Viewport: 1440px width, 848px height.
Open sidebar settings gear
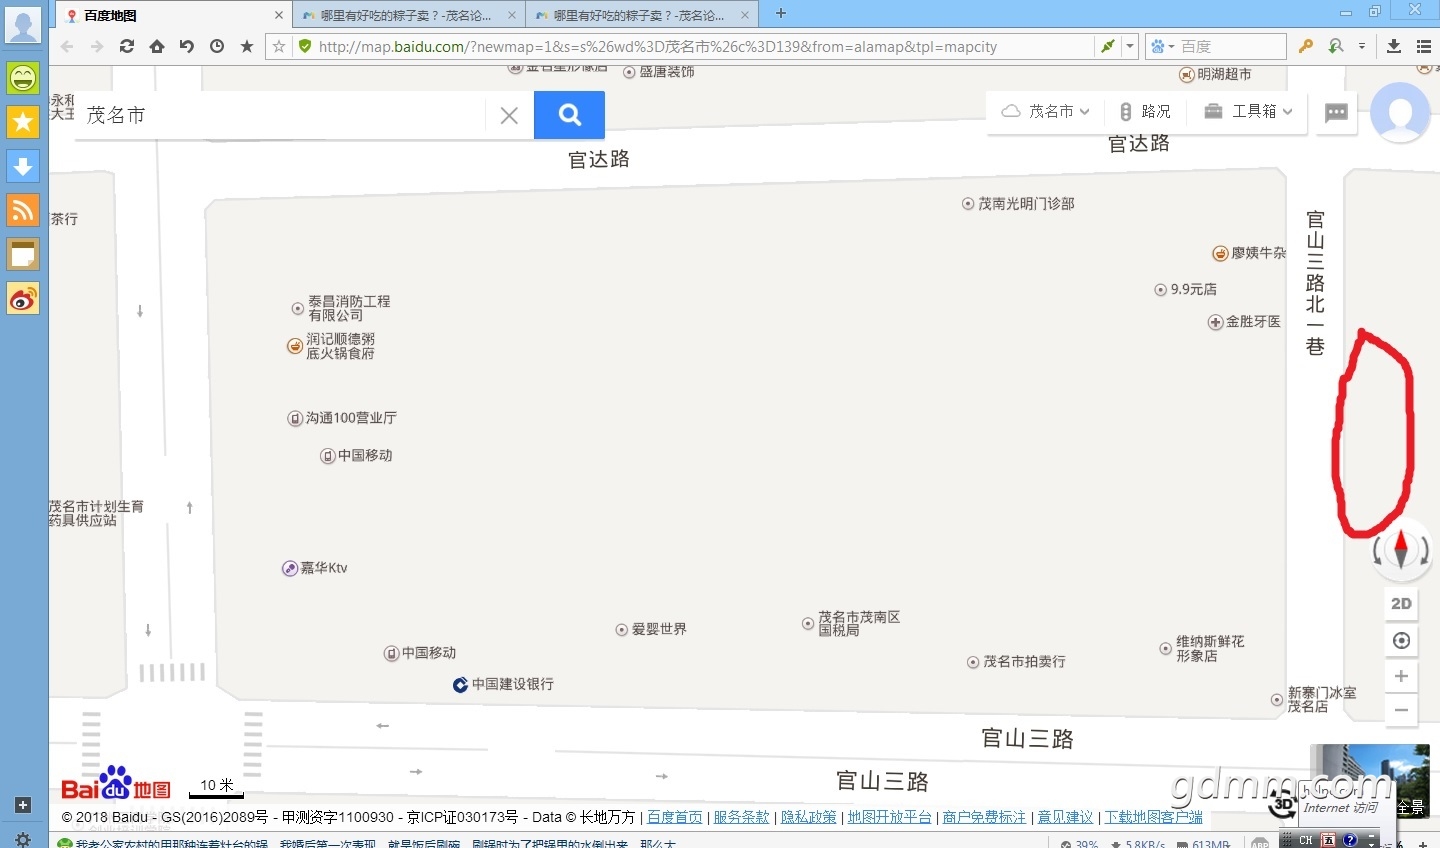pos(22,839)
